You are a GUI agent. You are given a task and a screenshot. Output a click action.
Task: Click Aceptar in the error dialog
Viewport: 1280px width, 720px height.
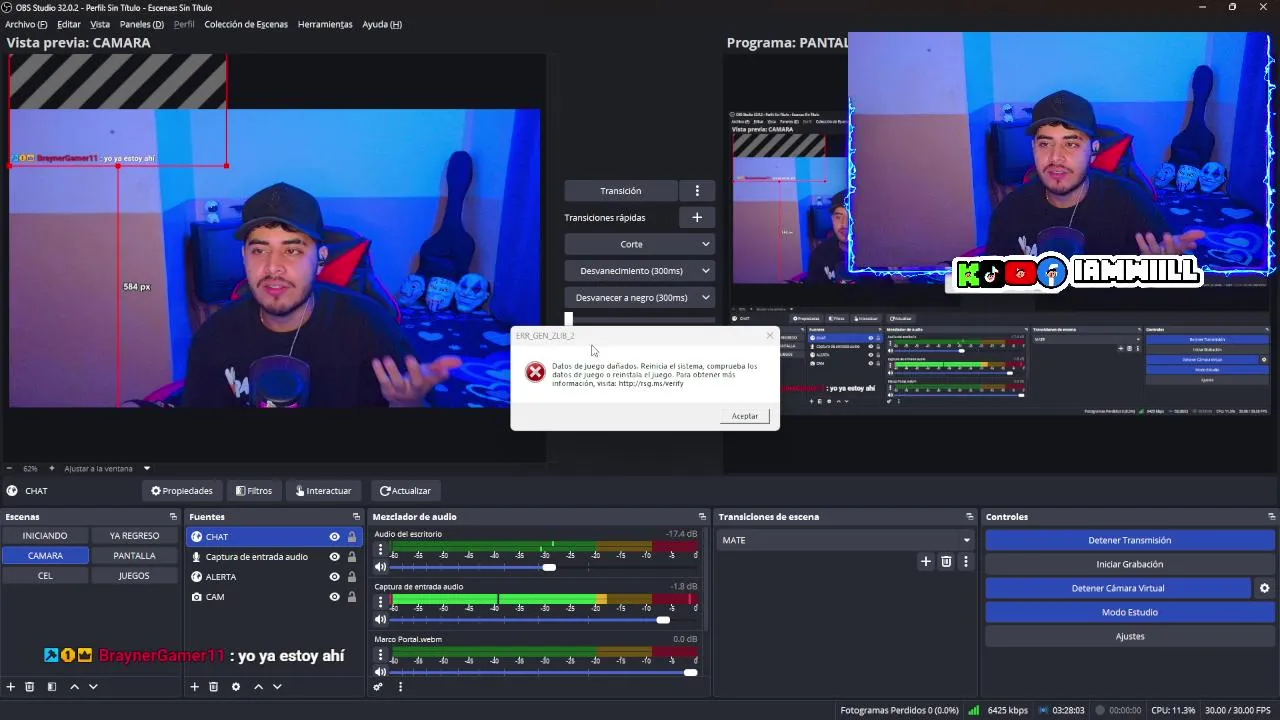(x=745, y=416)
